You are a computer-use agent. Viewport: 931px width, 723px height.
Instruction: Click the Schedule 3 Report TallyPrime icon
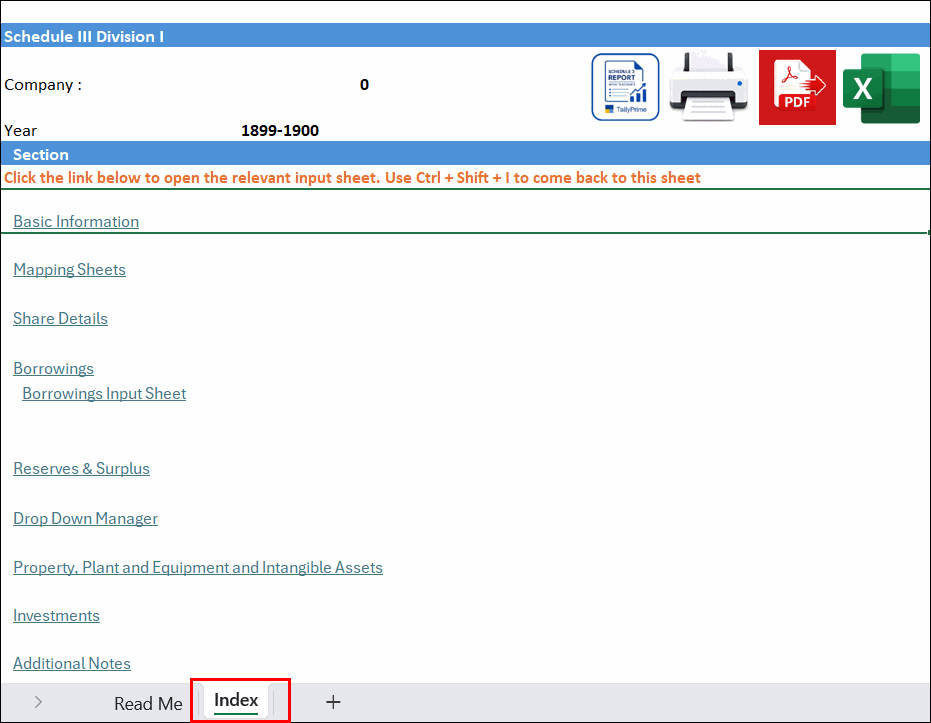coord(625,87)
